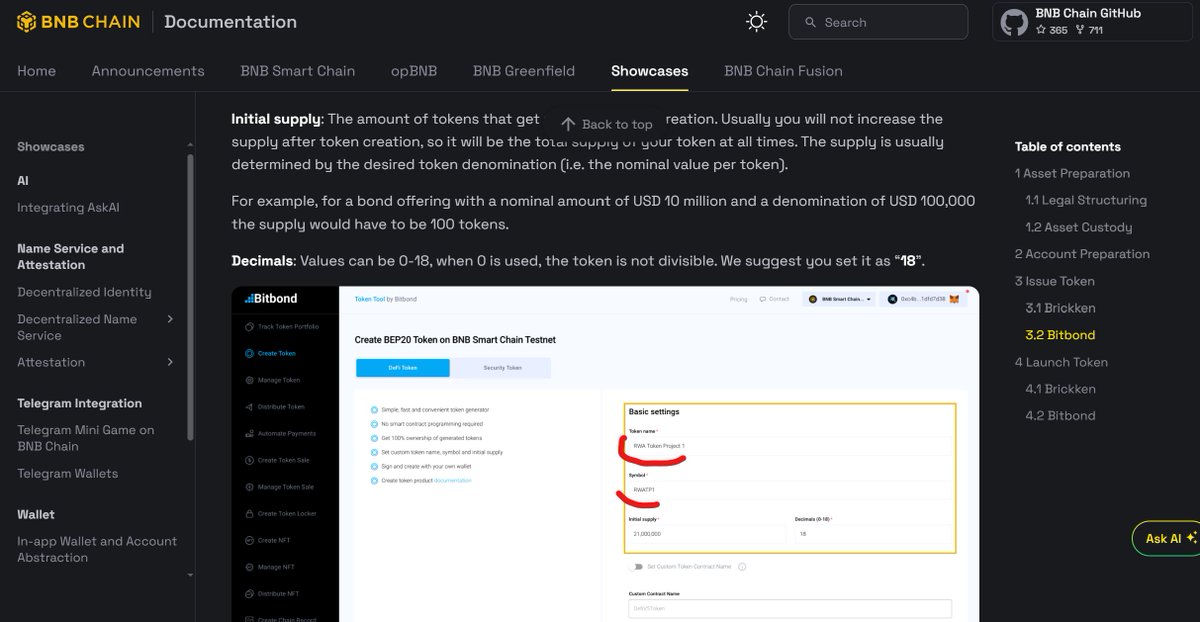Viewport: 1200px width, 622px height.
Task: Click the Back to top button
Action: click(606, 124)
